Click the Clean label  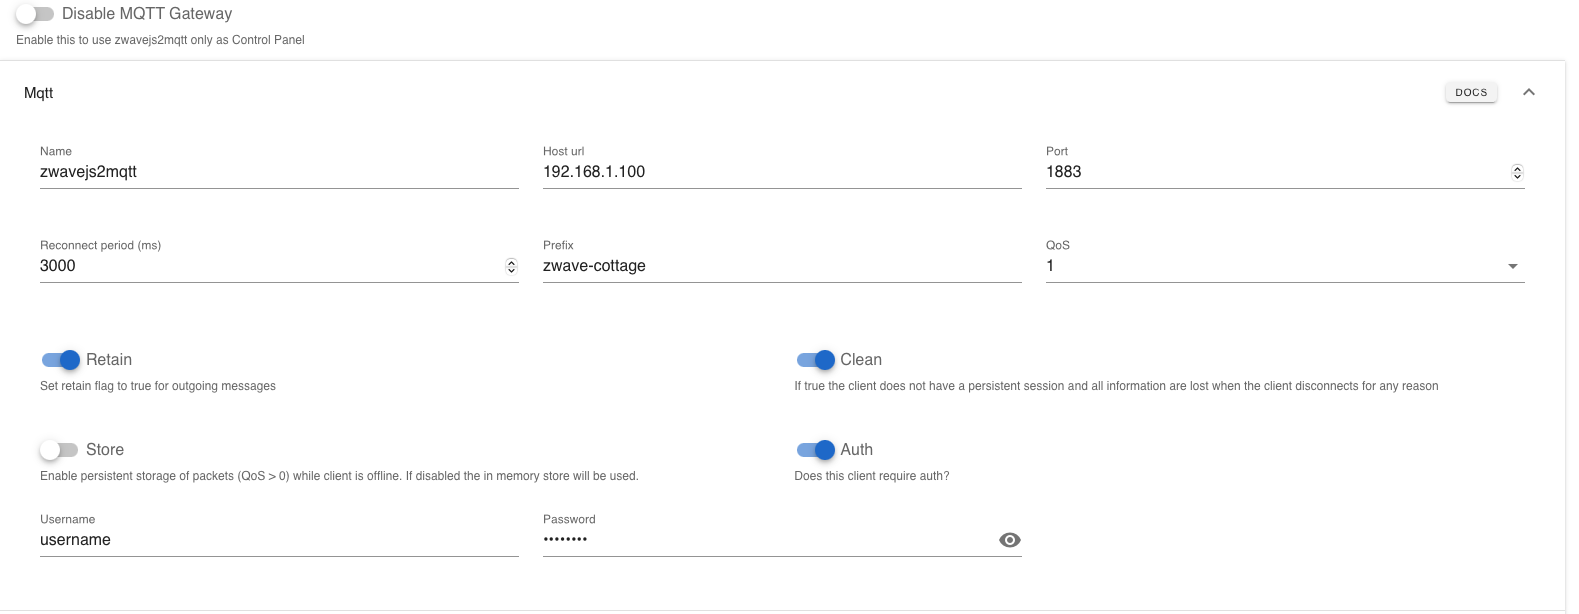861,360
